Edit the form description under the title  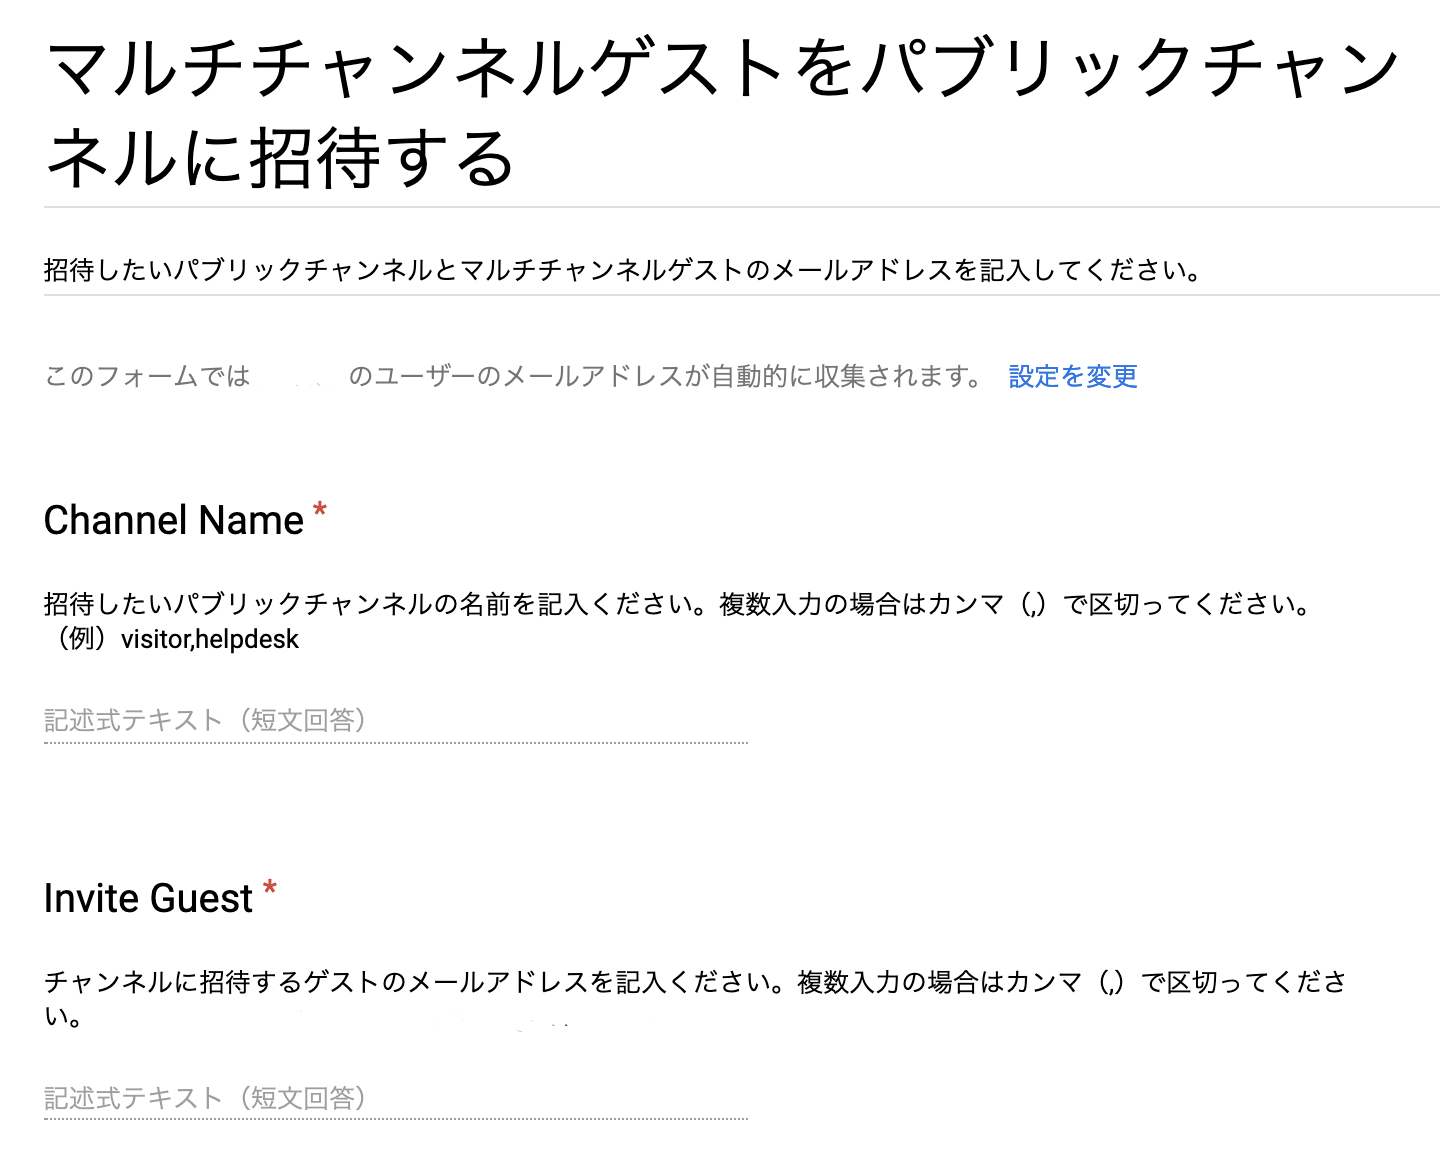pyautogui.click(x=623, y=269)
